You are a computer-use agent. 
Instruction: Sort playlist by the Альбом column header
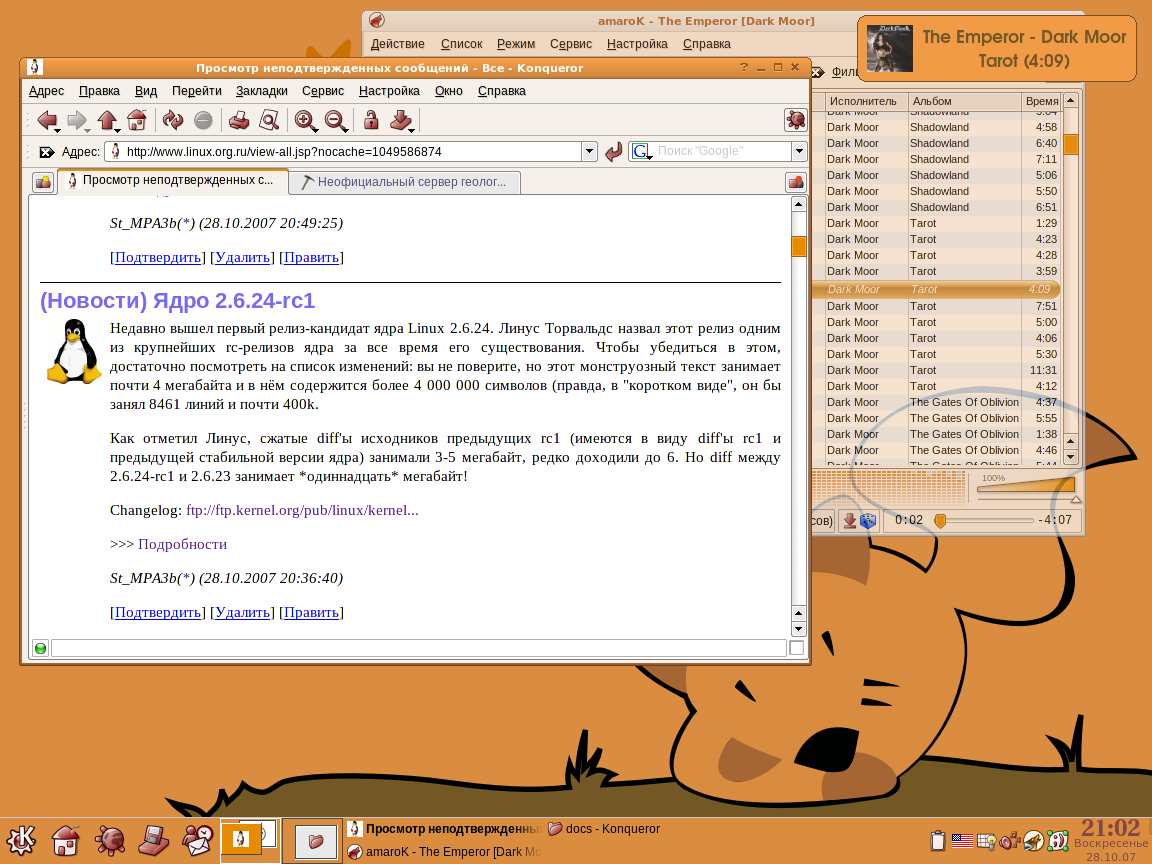coord(965,101)
